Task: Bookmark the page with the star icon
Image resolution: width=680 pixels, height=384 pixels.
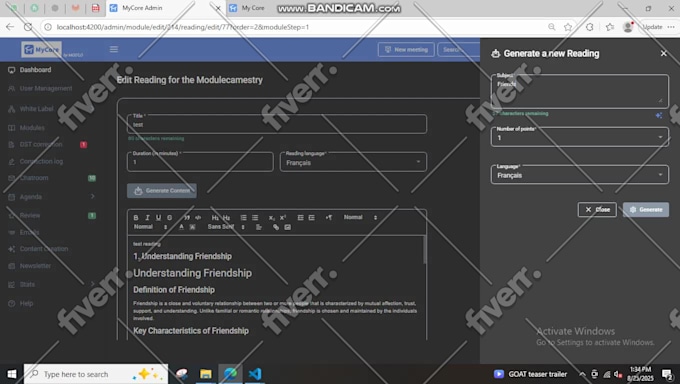Action: [x=568, y=27]
